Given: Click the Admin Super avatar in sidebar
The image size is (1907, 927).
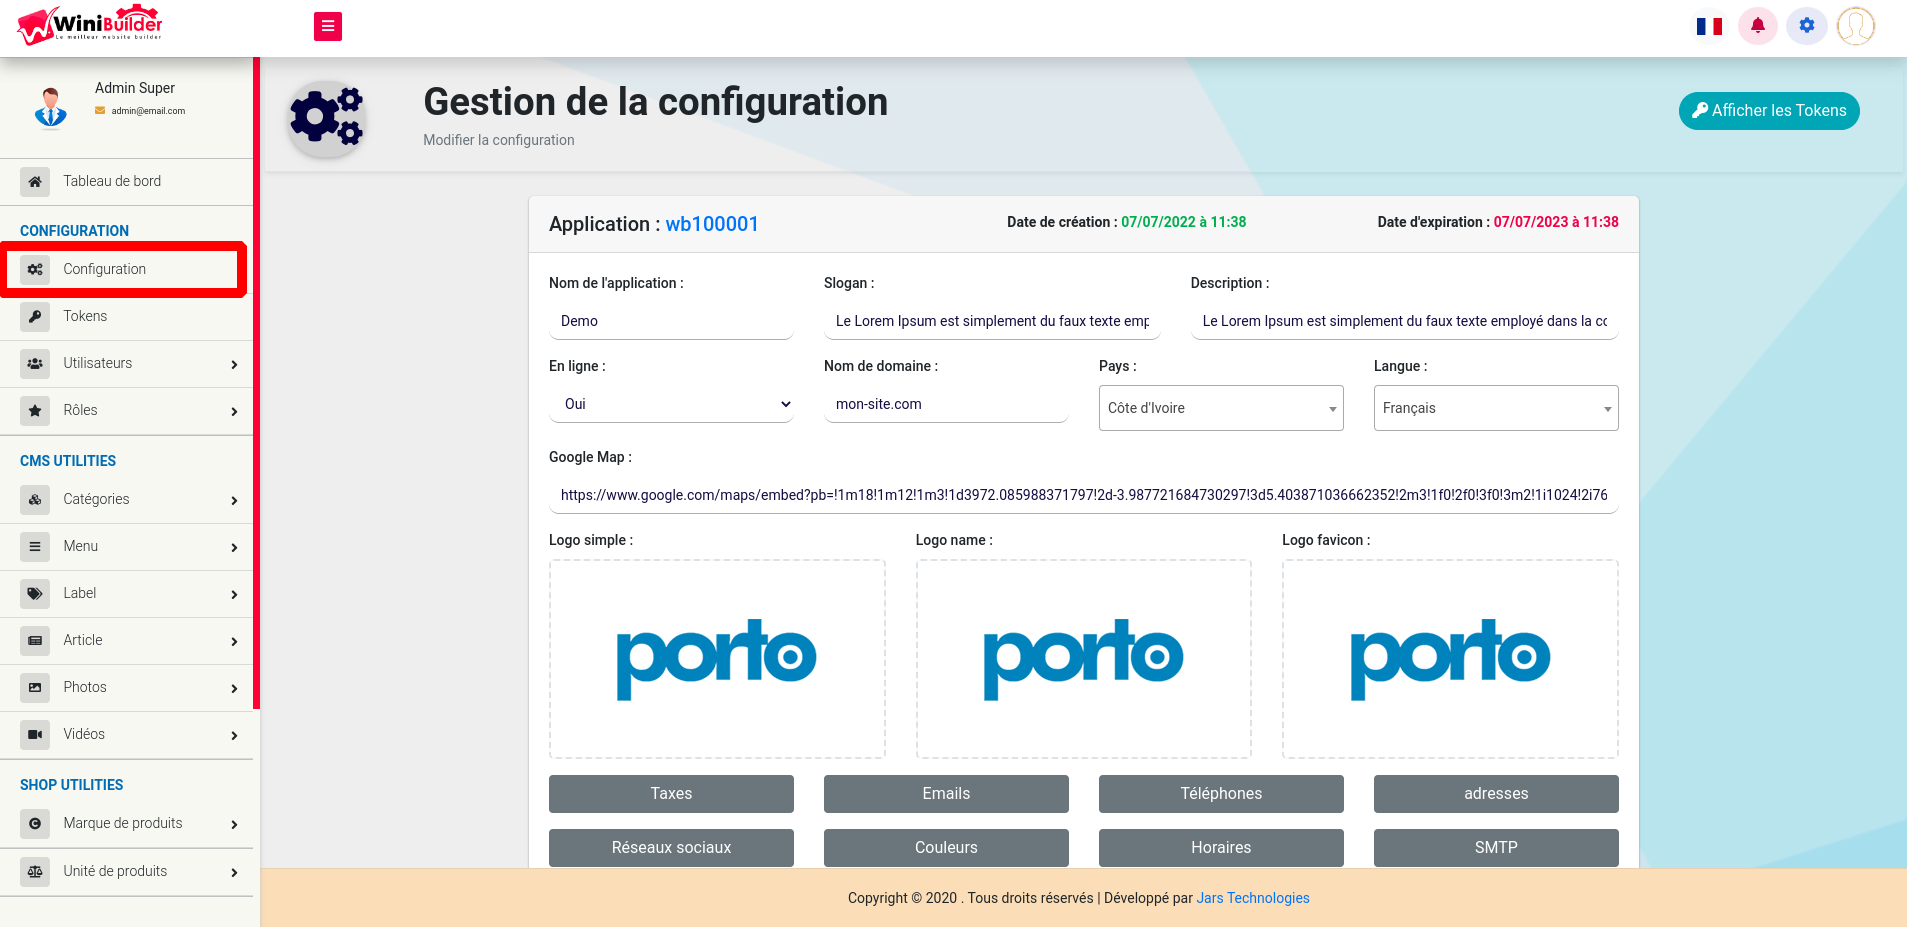Looking at the screenshot, I should point(51,107).
